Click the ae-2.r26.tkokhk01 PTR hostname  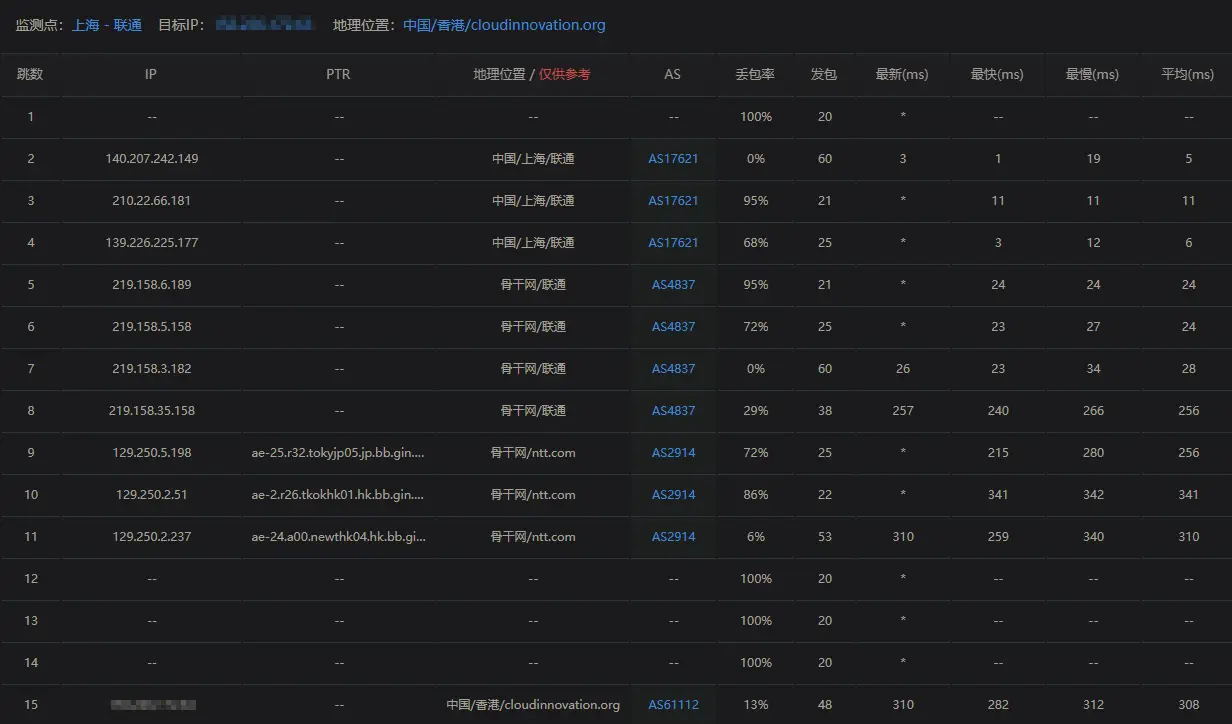click(338, 495)
